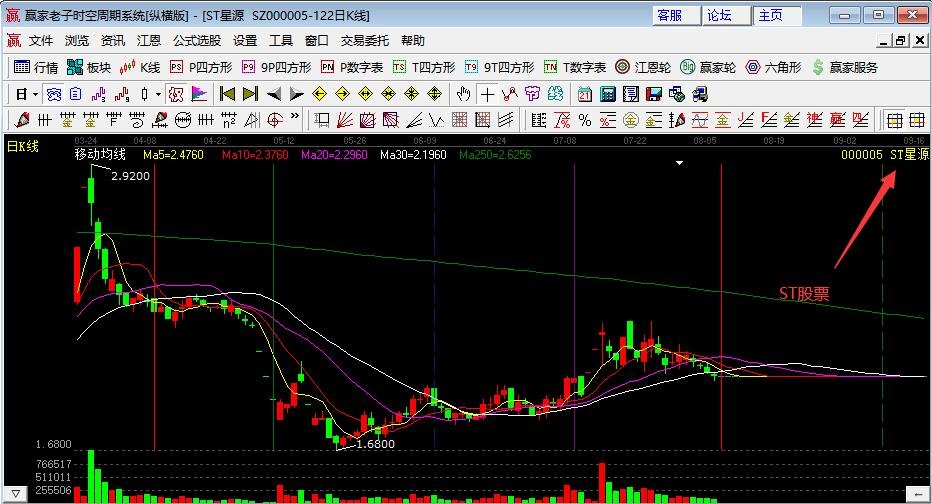
Task: Open the 9P四方形 tool
Action: [x=276, y=67]
